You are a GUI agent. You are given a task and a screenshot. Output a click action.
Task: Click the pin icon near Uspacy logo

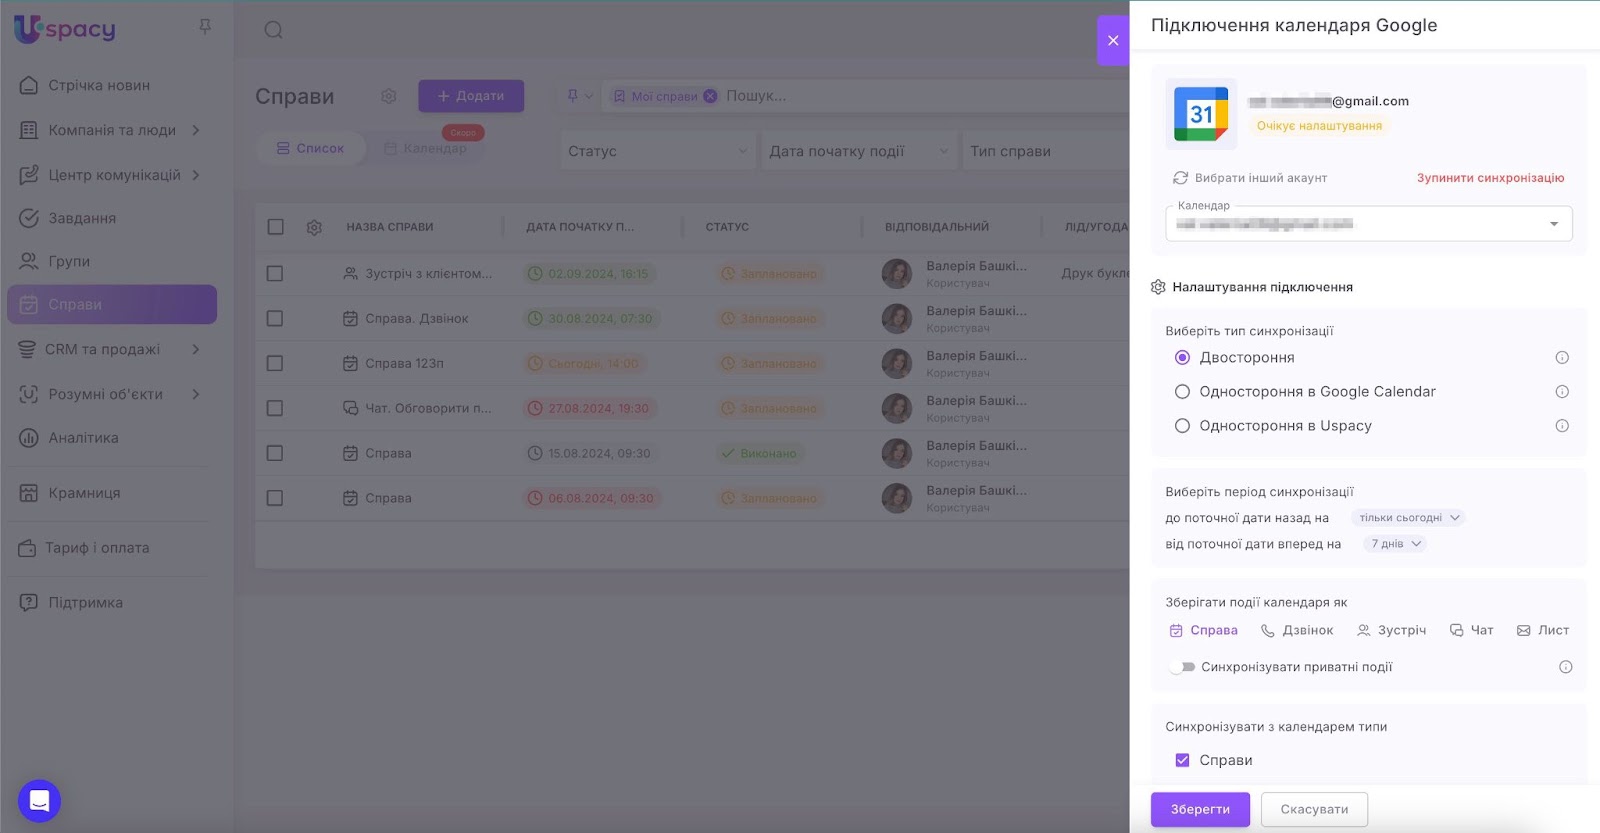[205, 27]
